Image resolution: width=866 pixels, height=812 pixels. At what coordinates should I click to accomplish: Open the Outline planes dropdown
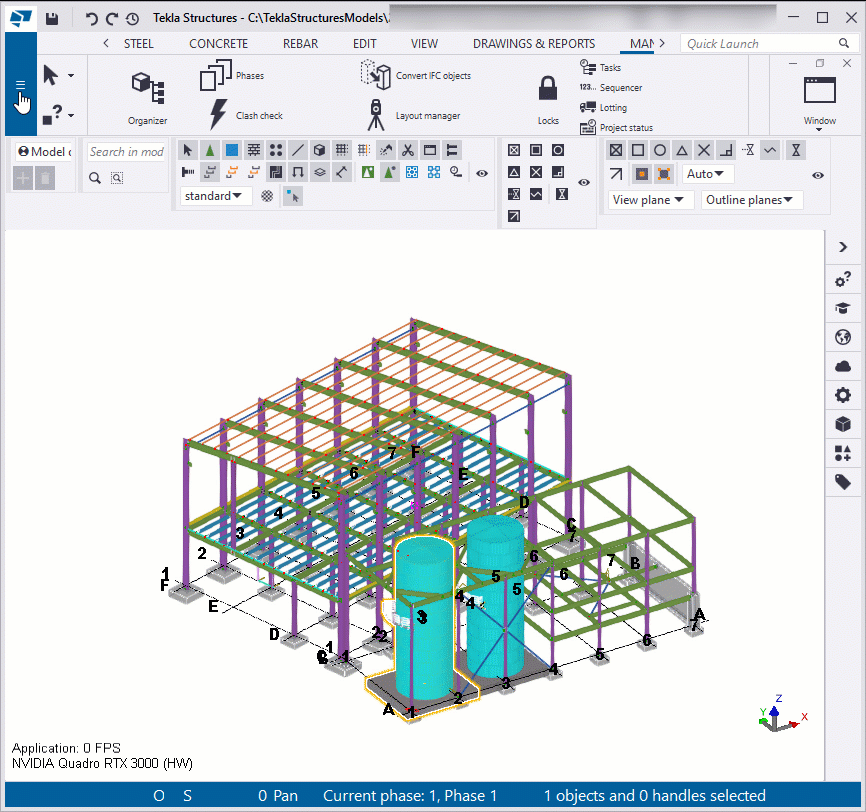[751, 200]
